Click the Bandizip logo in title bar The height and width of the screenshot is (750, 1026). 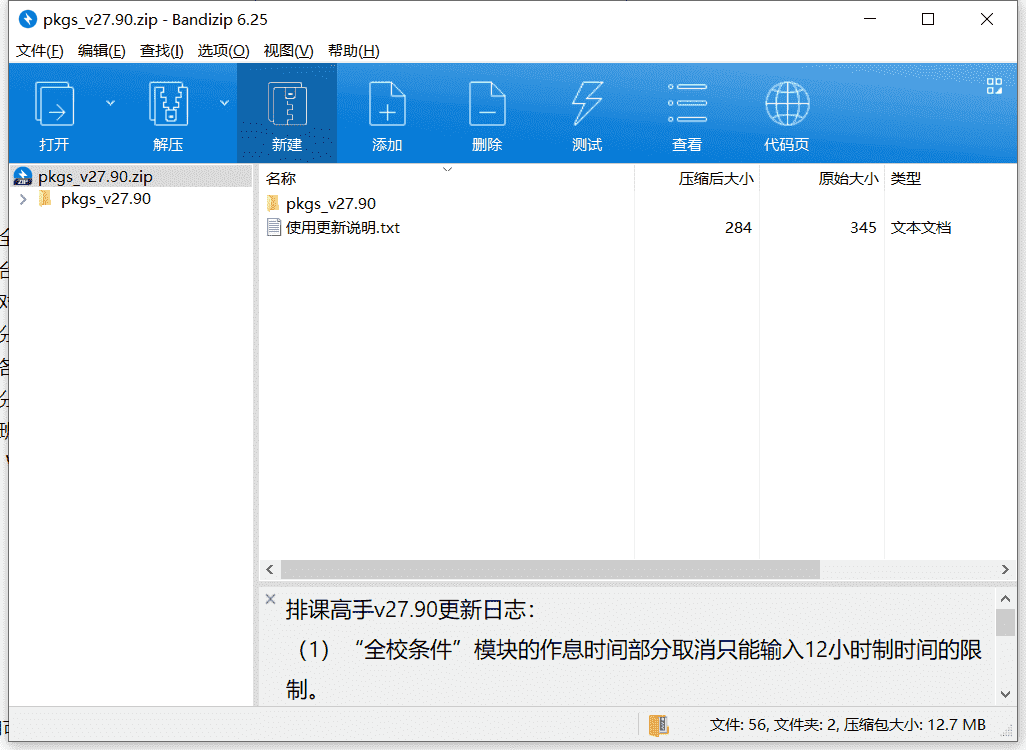pyautogui.click(x=27, y=20)
